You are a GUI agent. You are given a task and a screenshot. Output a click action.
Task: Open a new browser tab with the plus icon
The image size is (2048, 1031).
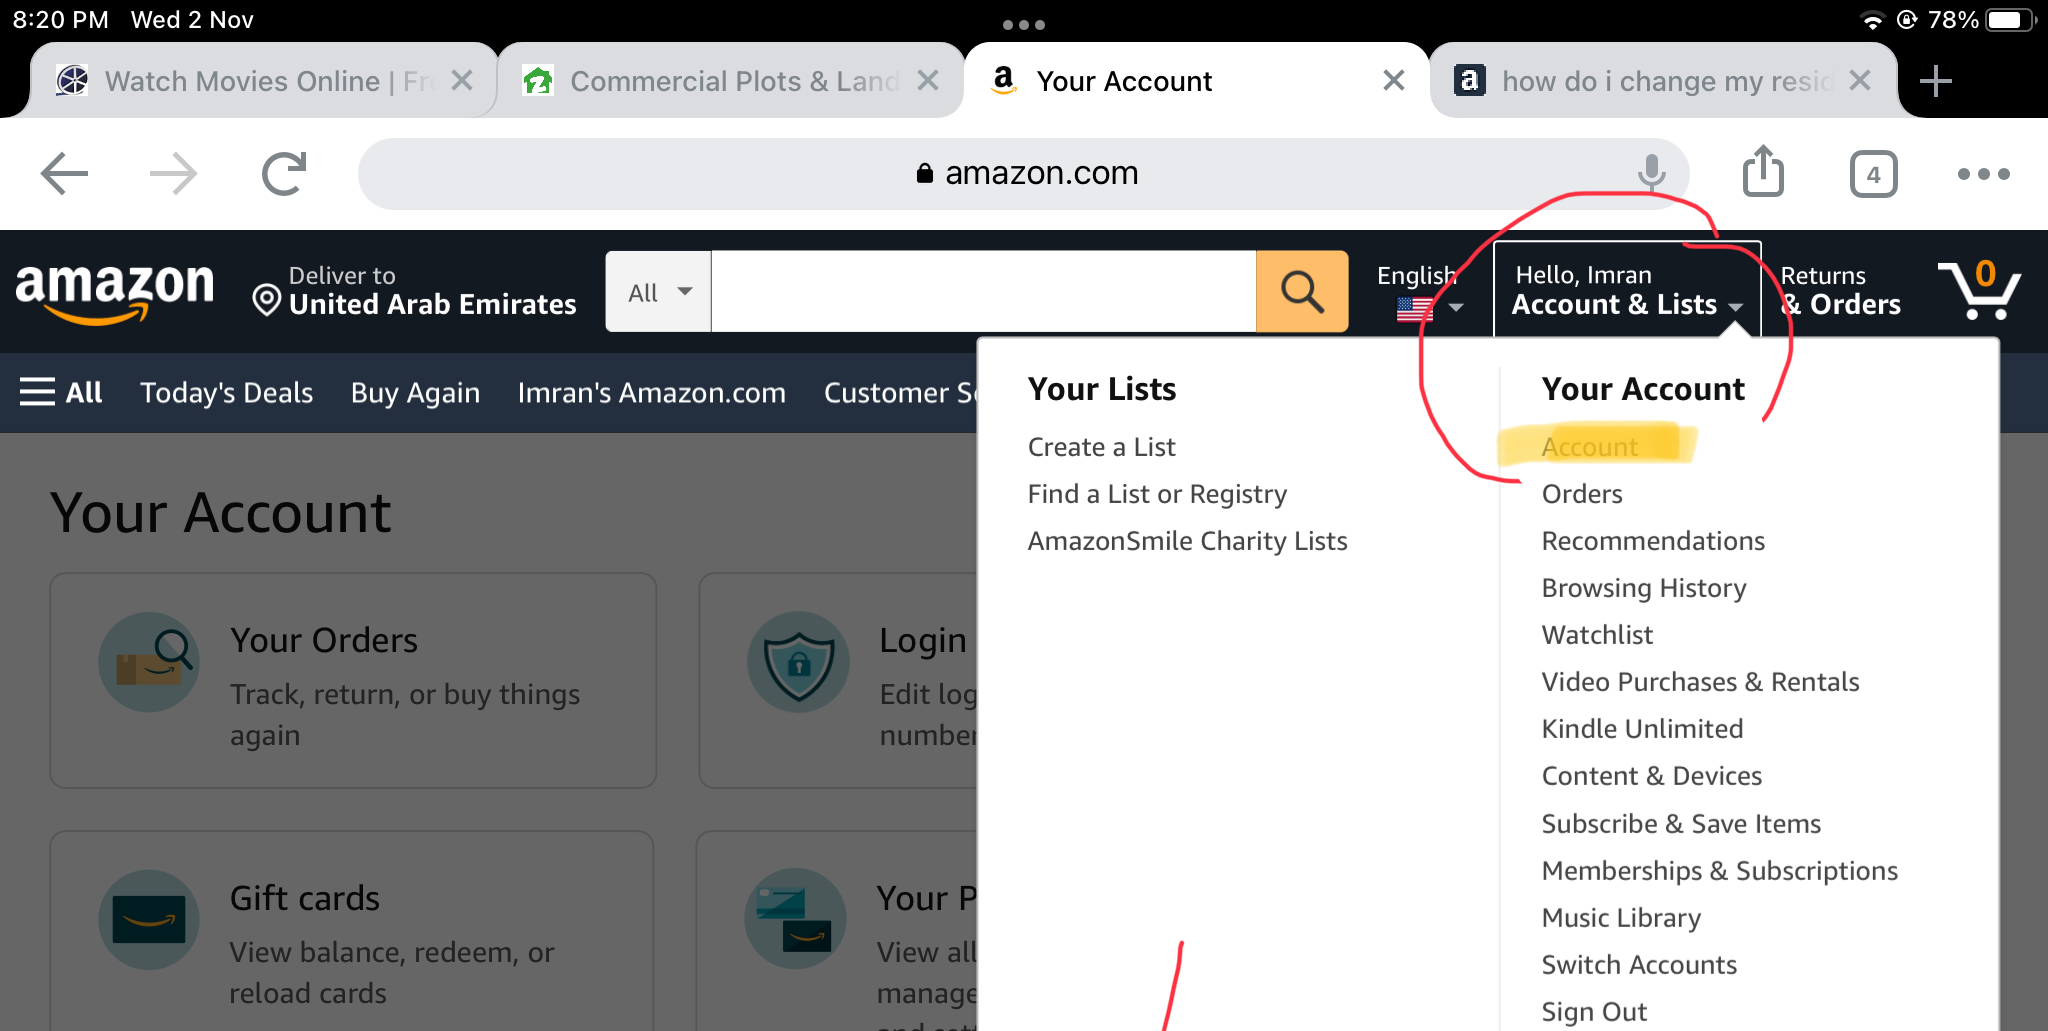coord(1936,80)
